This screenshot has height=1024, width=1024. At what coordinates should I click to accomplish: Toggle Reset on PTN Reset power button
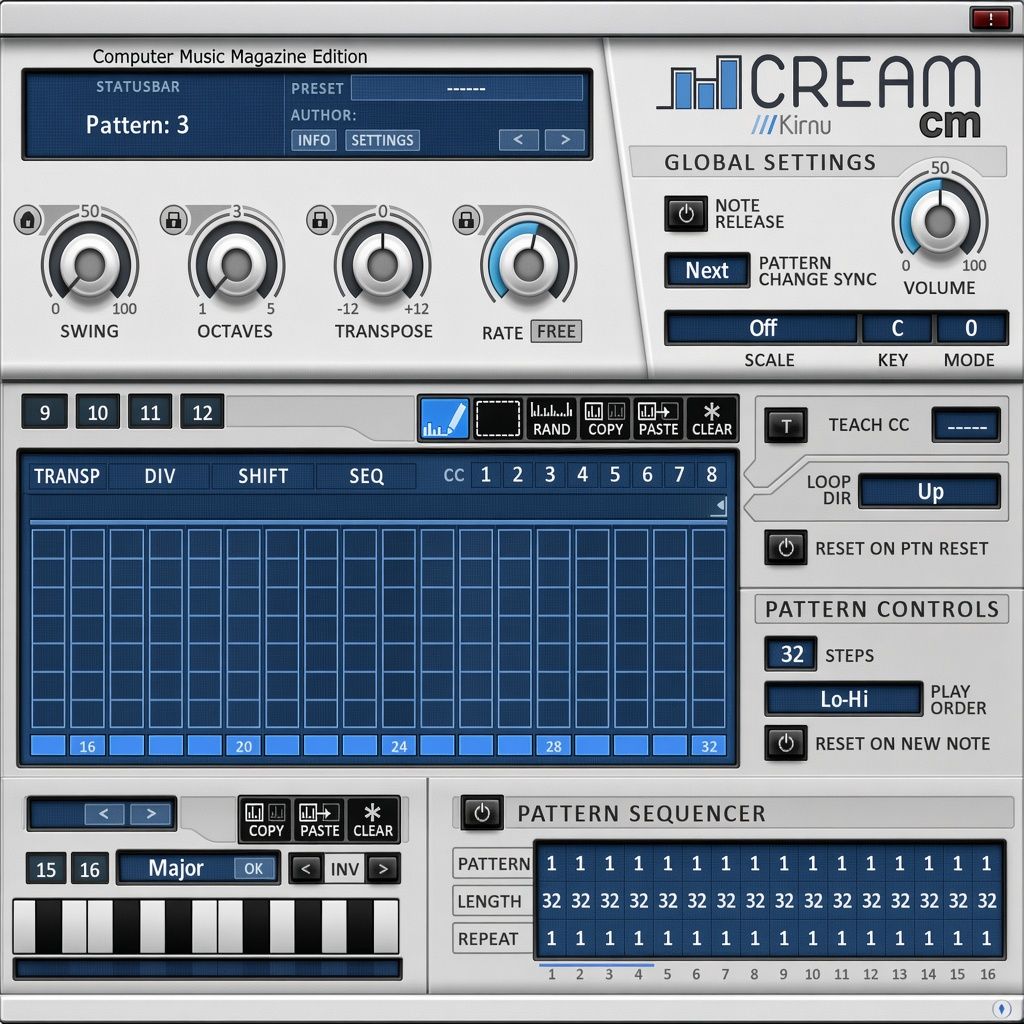click(x=786, y=547)
